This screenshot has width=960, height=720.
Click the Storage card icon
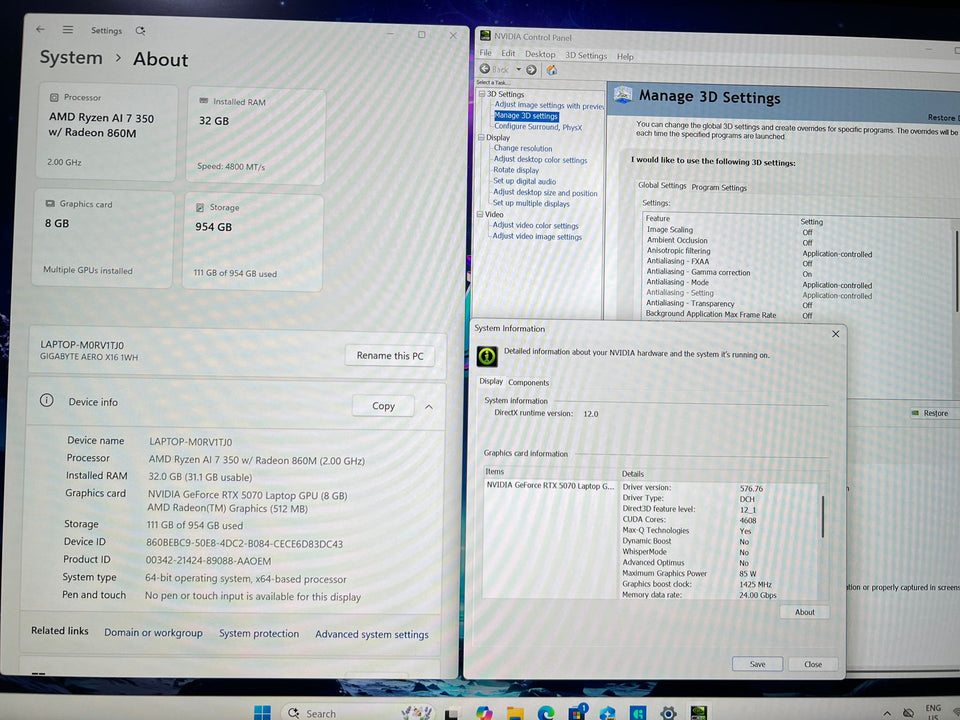[x=200, y=208]
